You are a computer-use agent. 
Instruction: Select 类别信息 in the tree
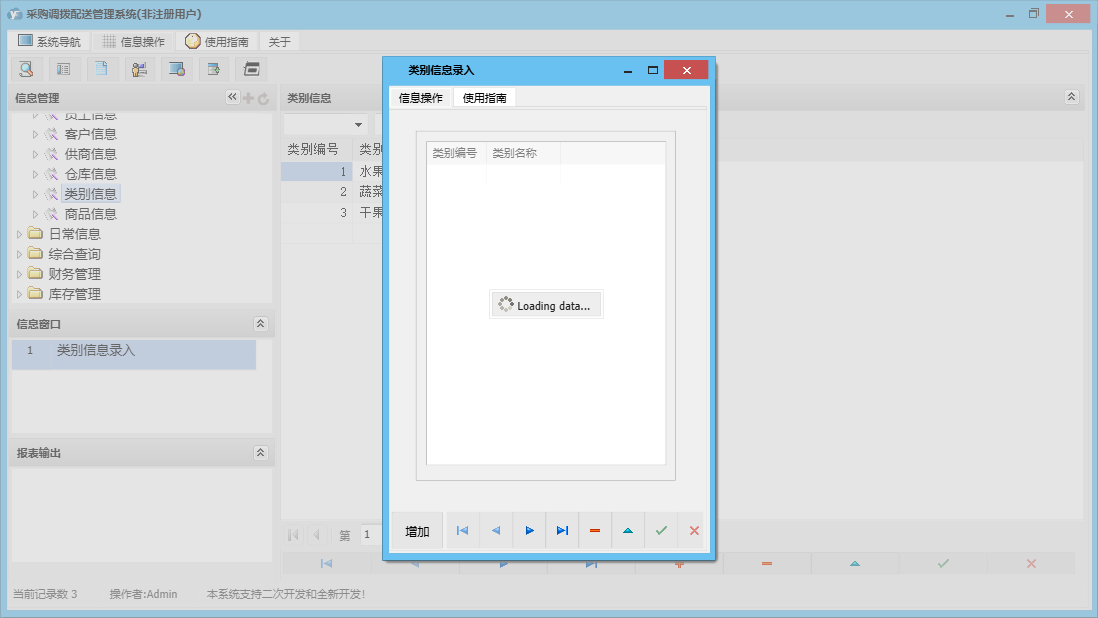click(90, 194)
